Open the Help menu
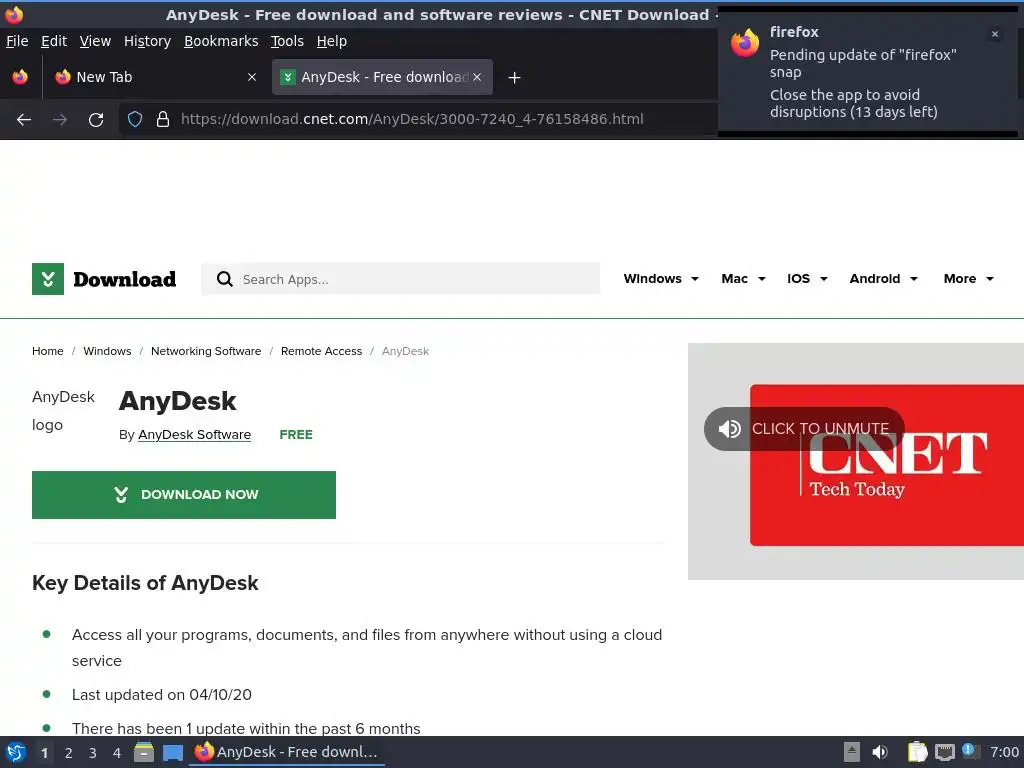 point(332,41)
